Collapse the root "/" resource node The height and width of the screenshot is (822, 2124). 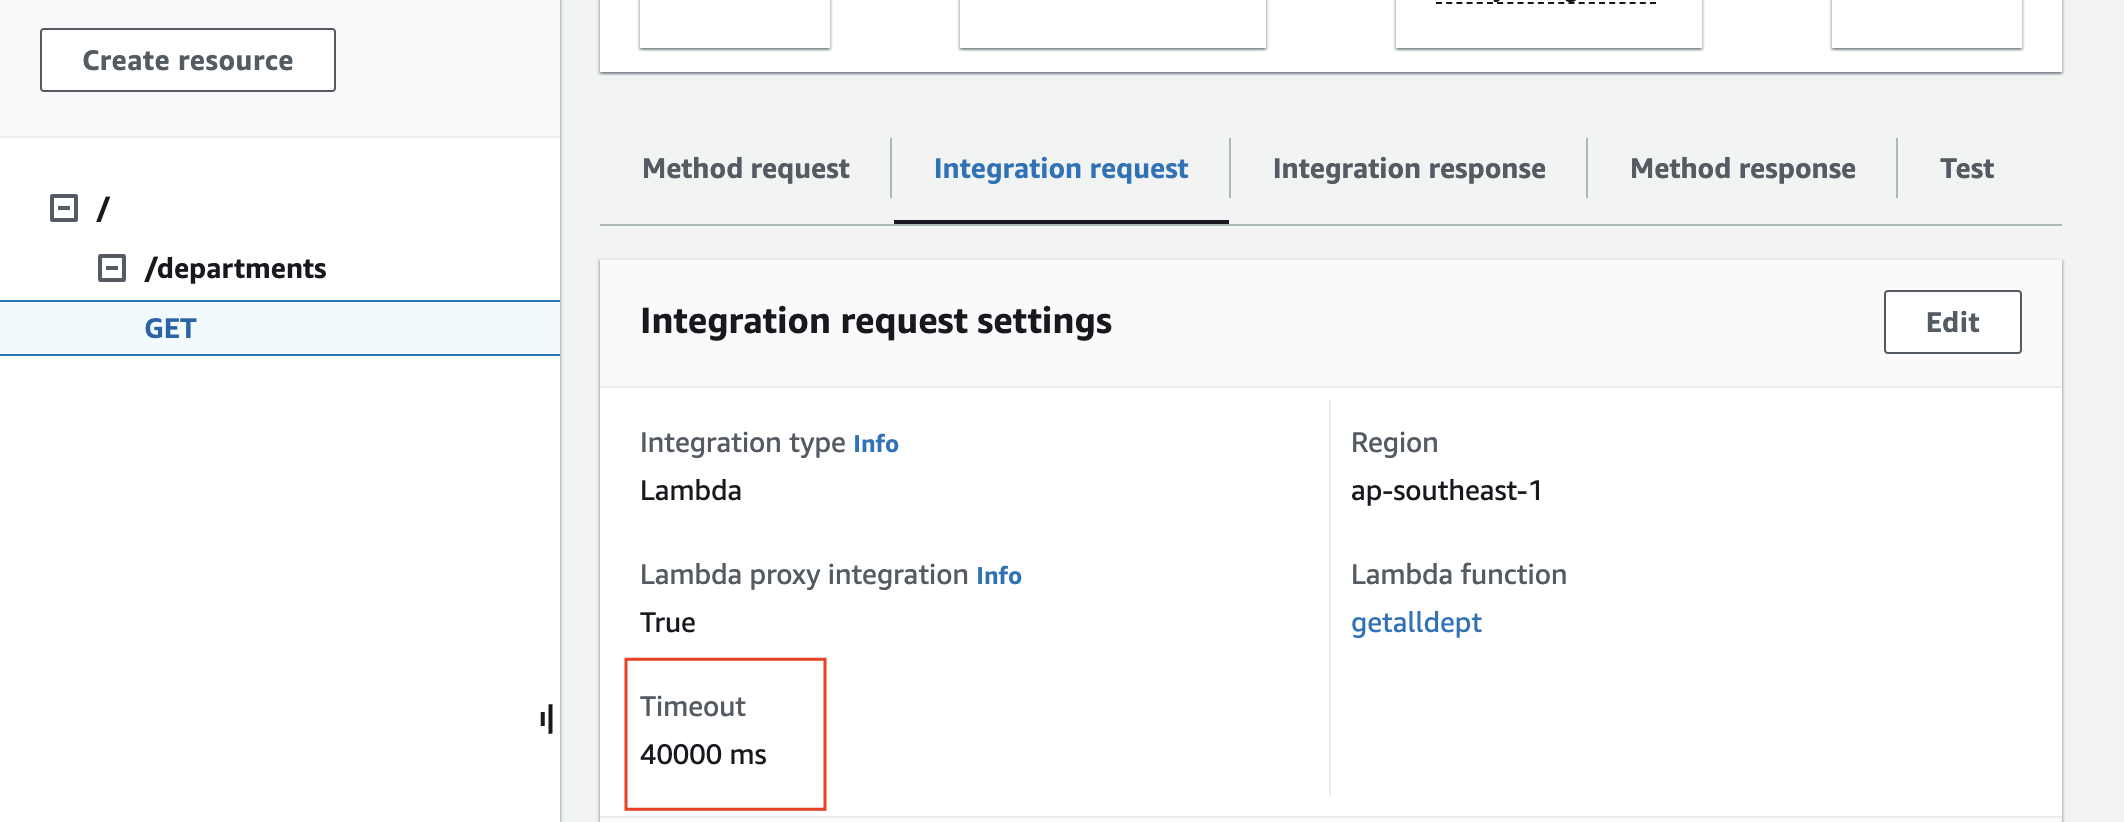(x=64, y=208)
